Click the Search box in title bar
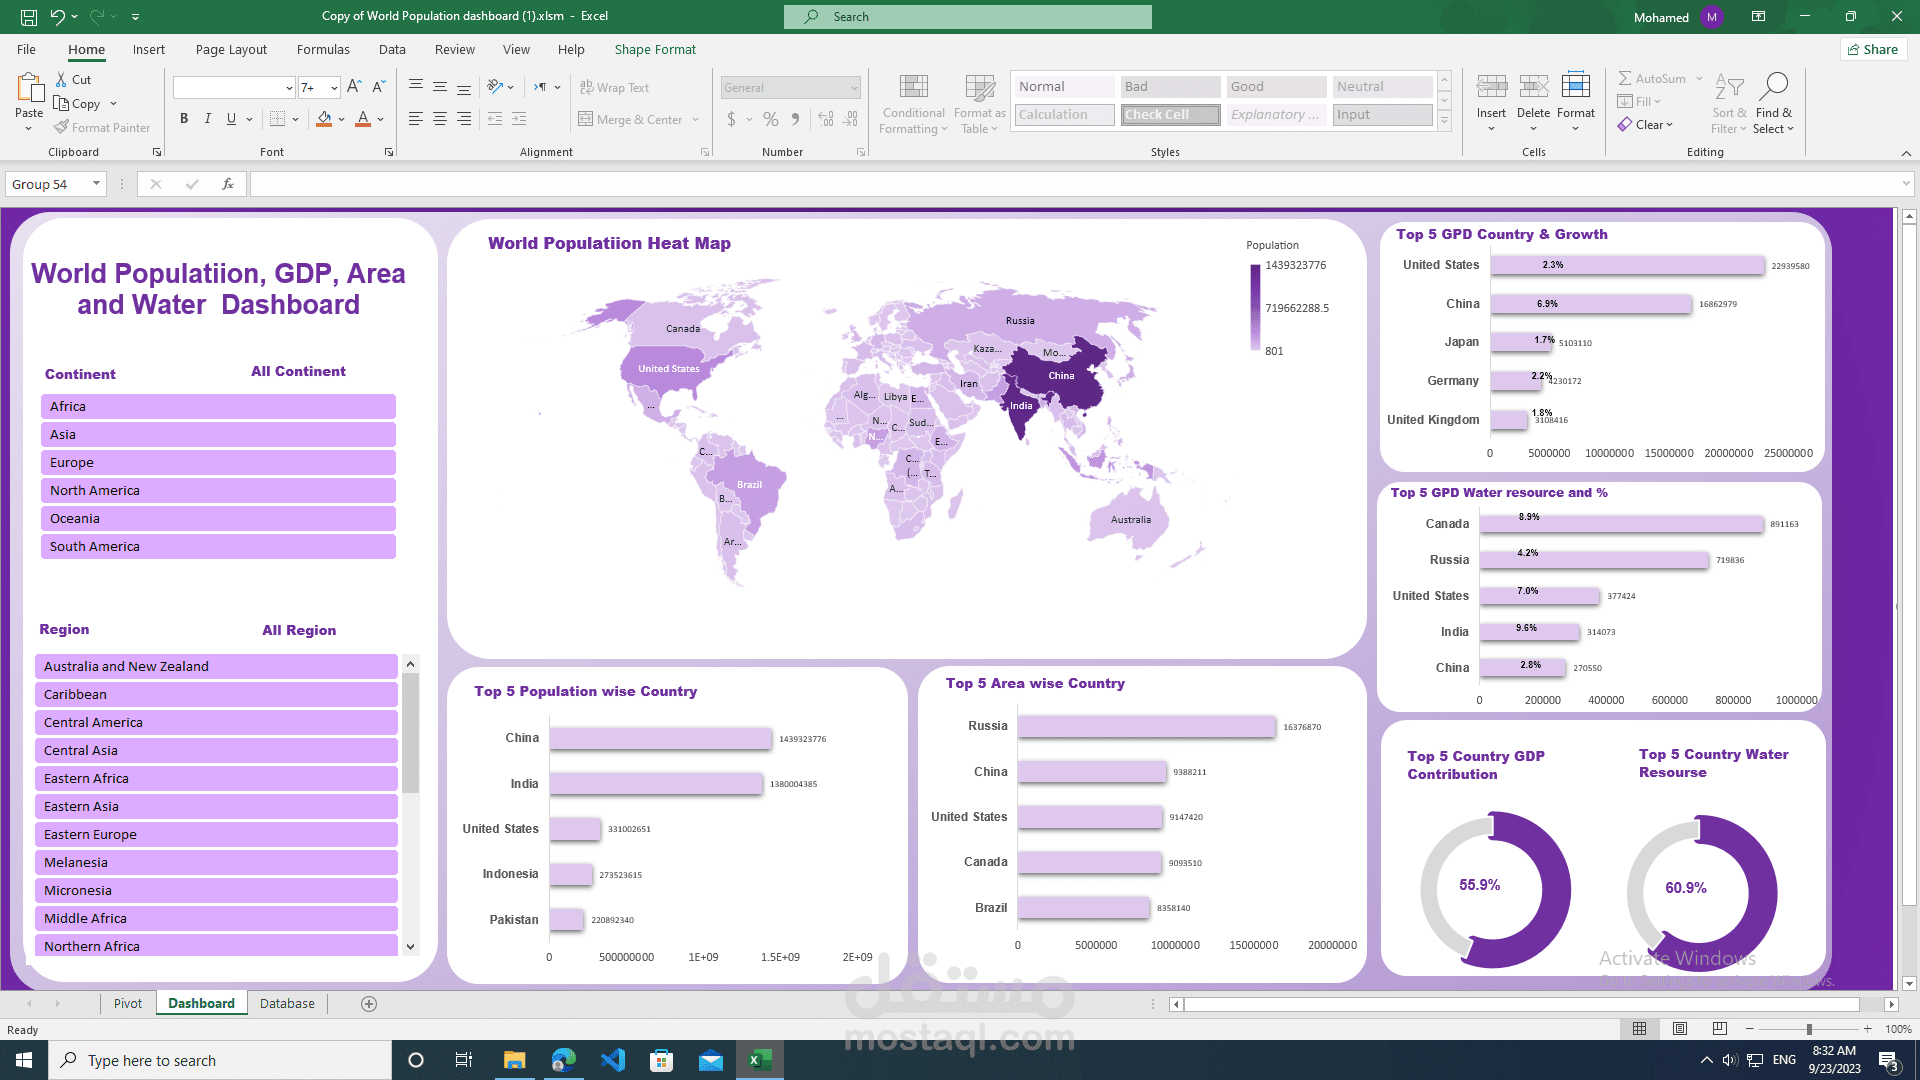Viewport: 1920px width, 1080px height. [968, 17]
